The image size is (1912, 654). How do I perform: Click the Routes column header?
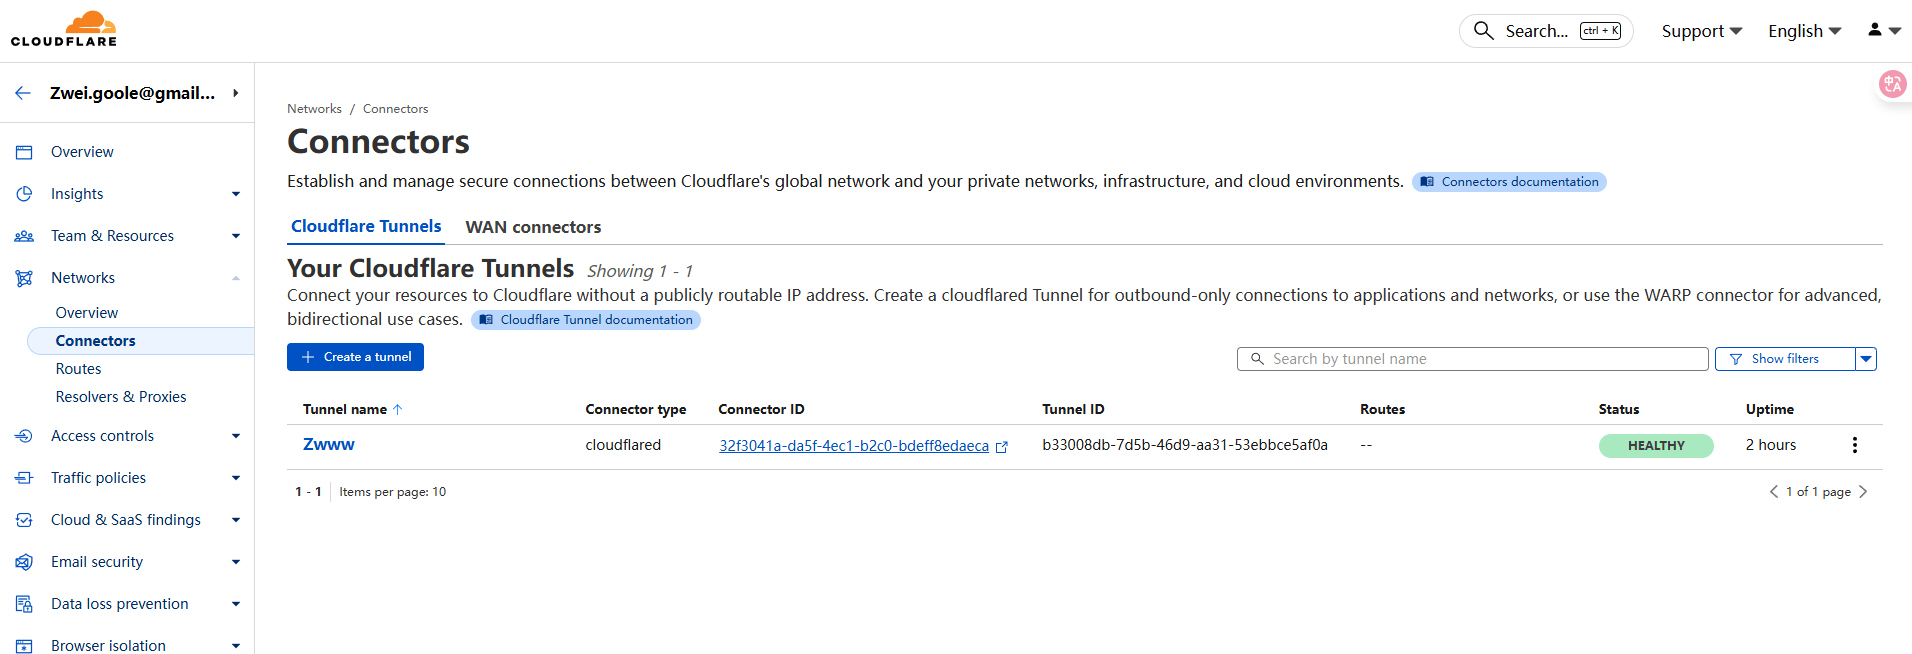click(1382, 409)
